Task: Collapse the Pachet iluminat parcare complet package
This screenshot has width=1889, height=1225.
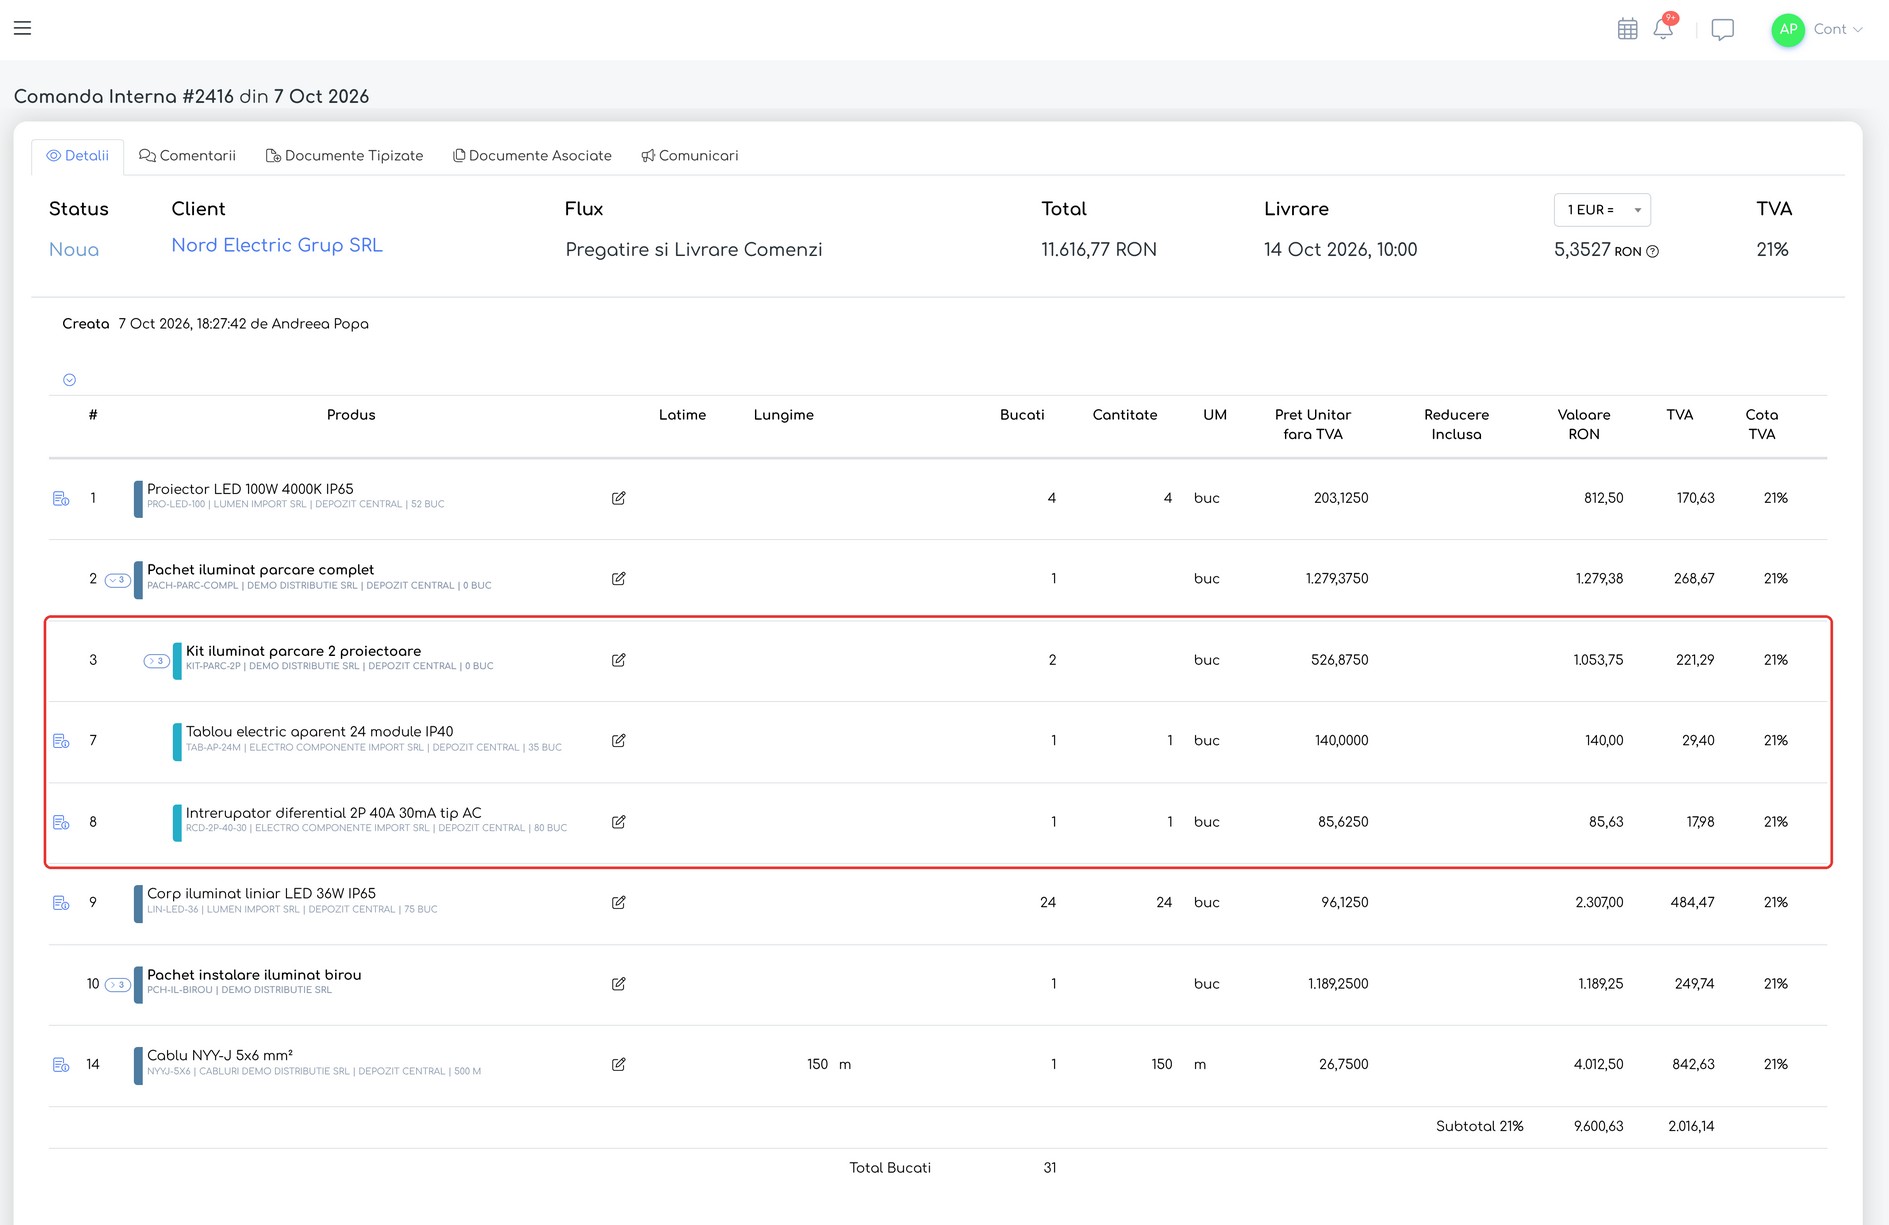Action: [118, 580]
